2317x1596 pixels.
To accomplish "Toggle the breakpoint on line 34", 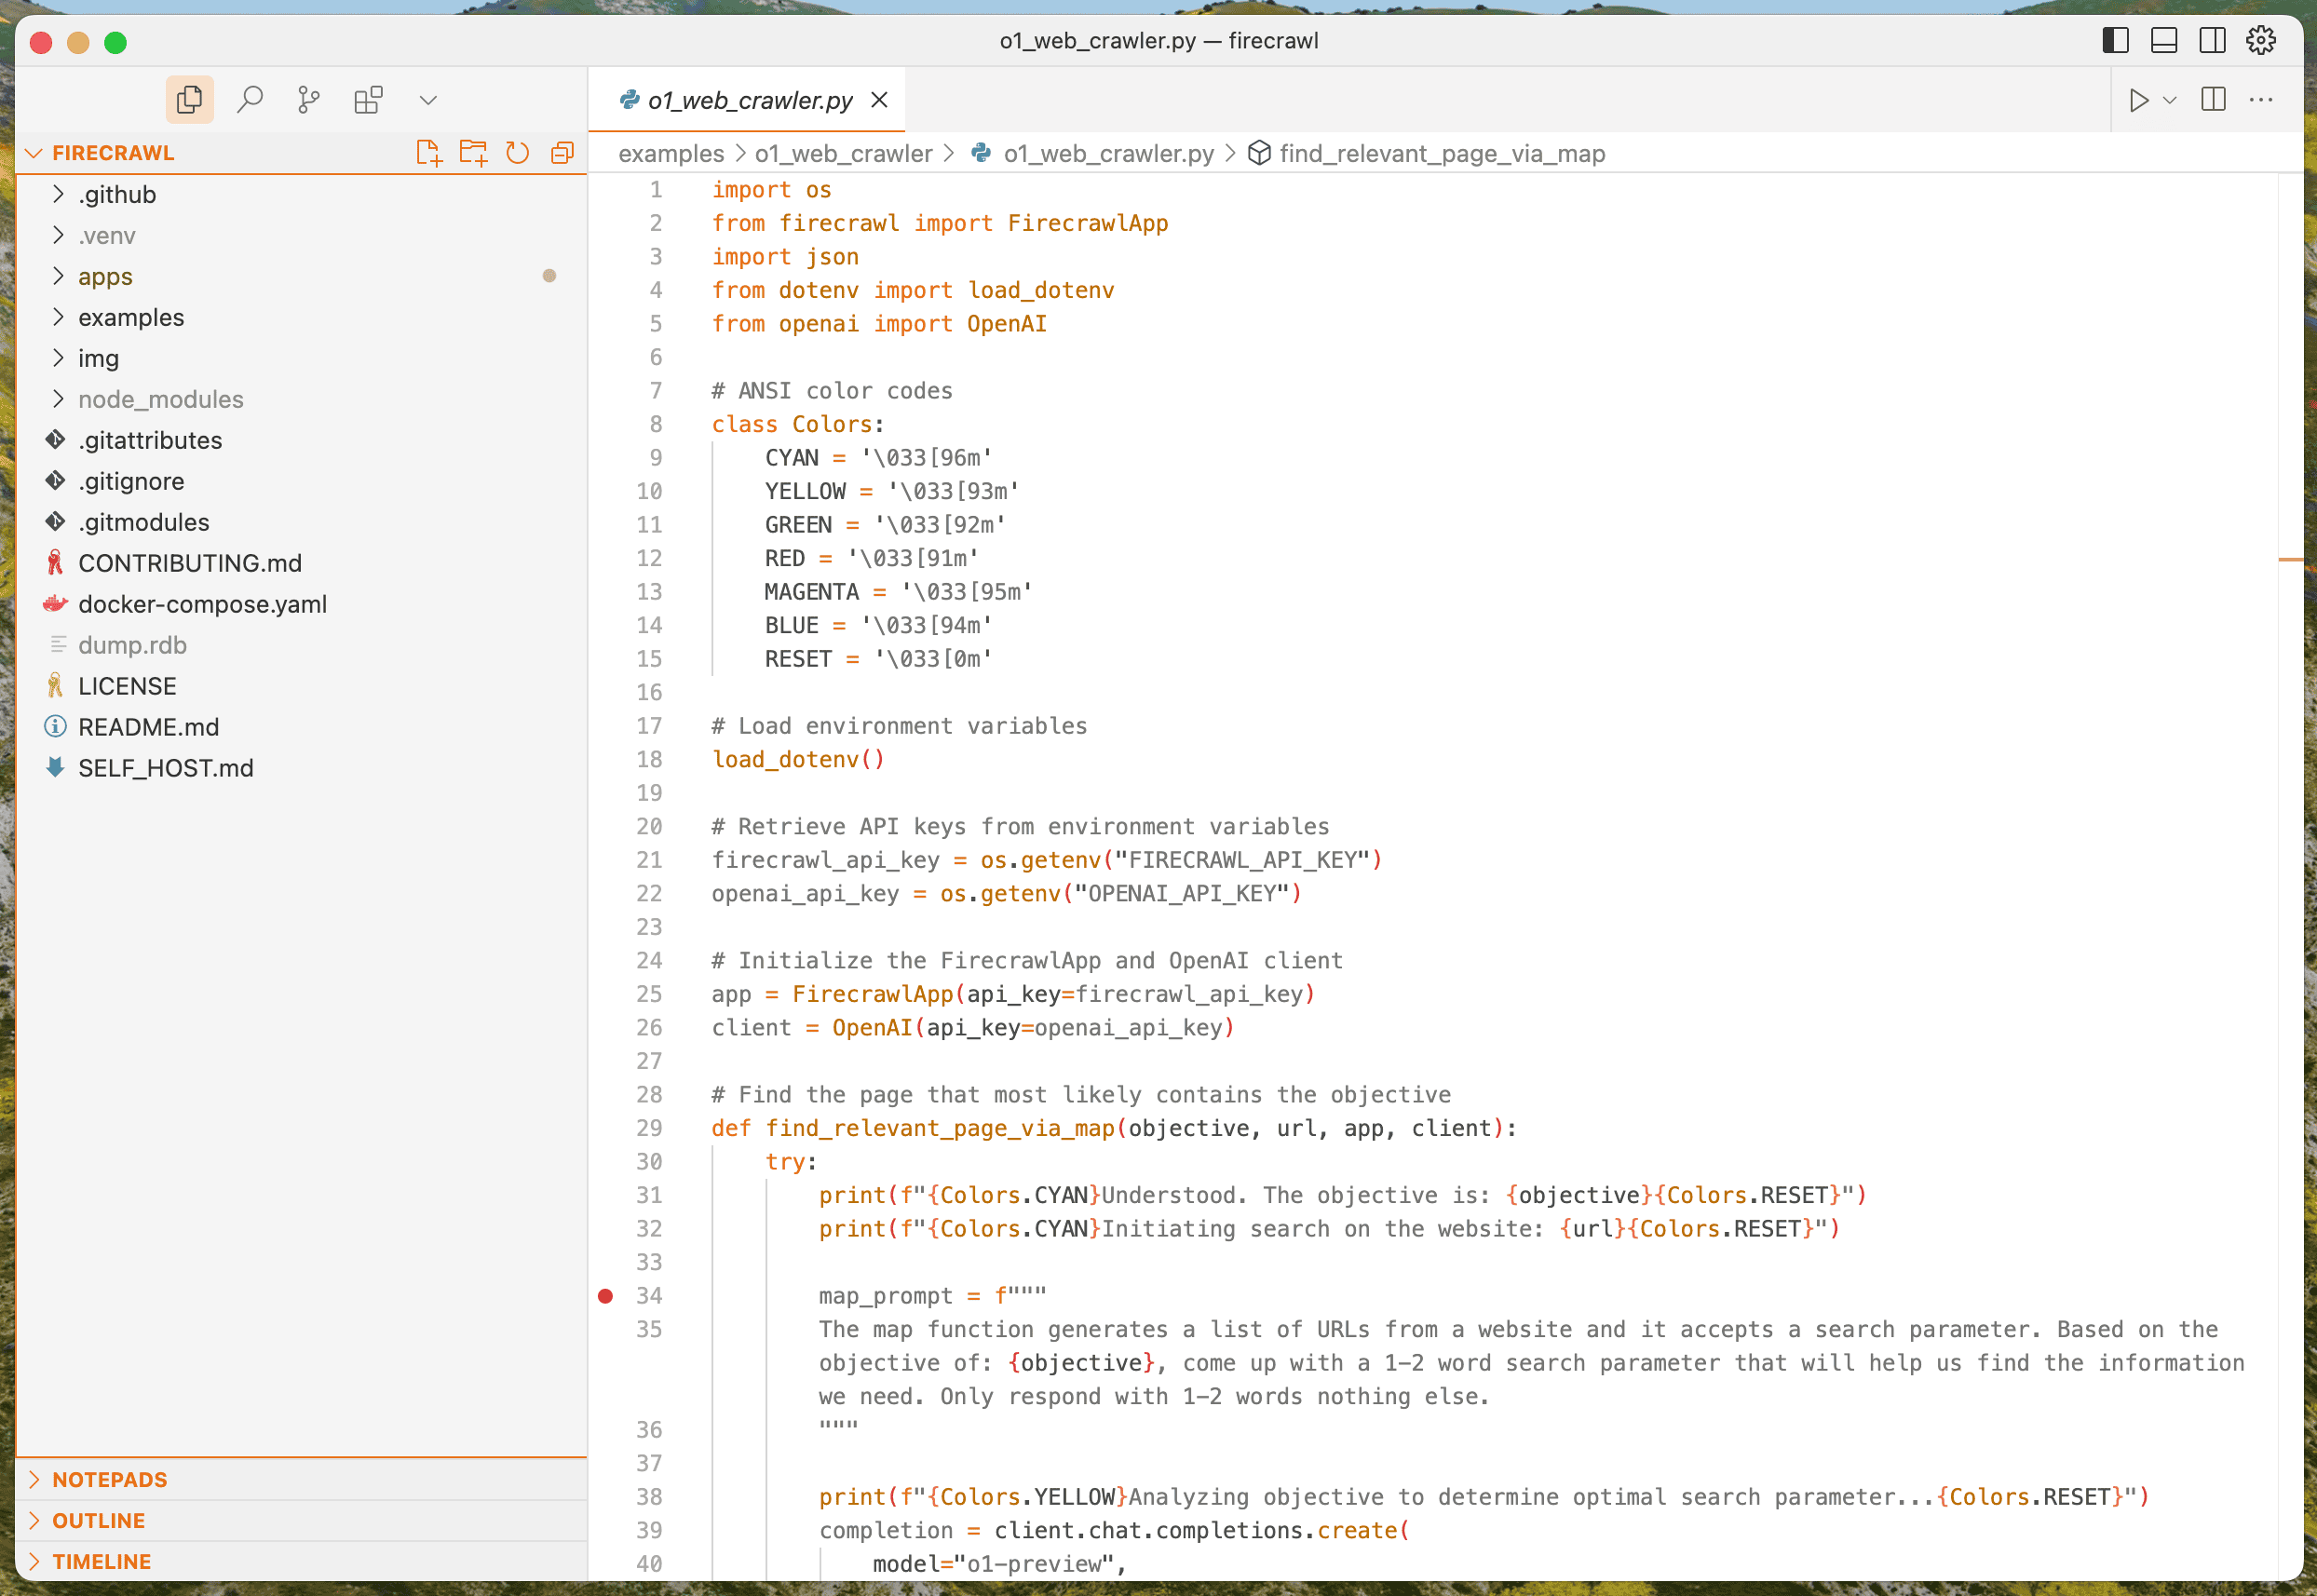I will (605, 1296).
